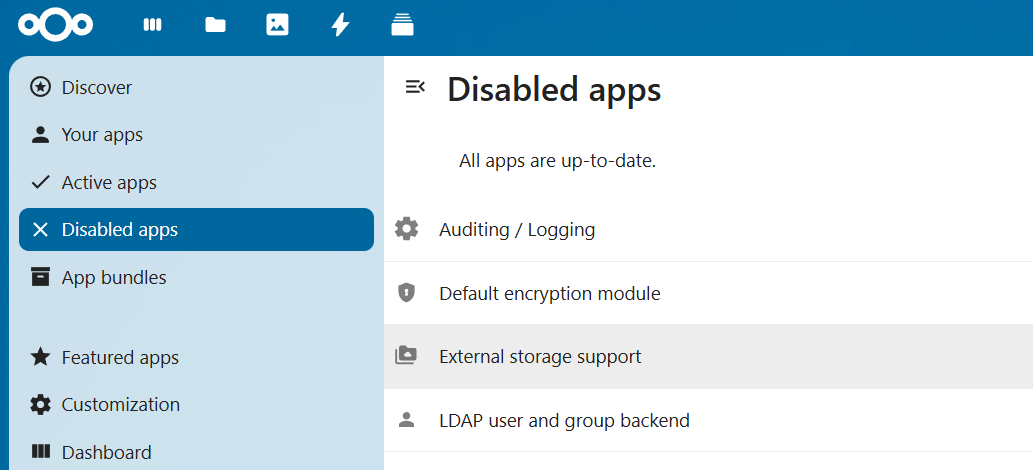
Task: Browse Featured apps category
Action: pyautogui.click(x=120, y=357)
